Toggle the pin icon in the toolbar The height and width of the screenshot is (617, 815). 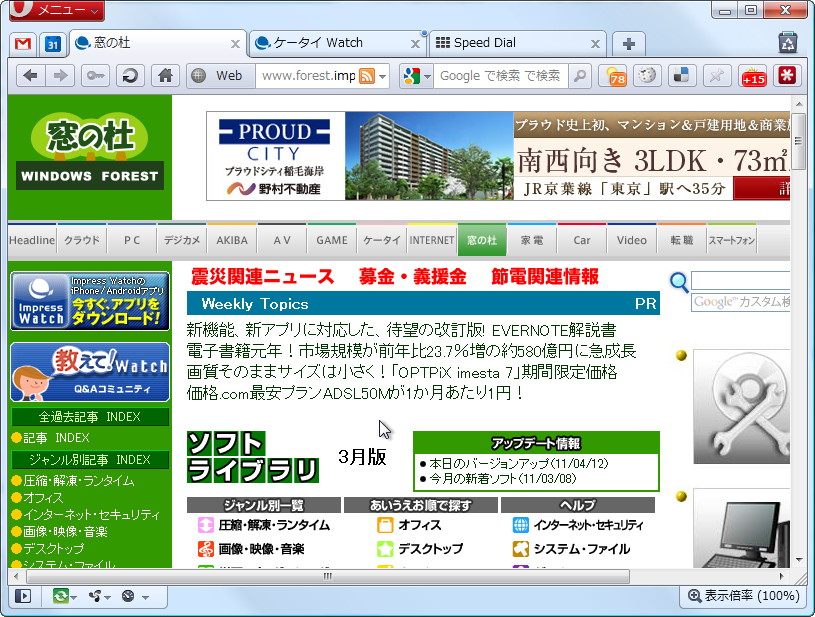point(716,76)
